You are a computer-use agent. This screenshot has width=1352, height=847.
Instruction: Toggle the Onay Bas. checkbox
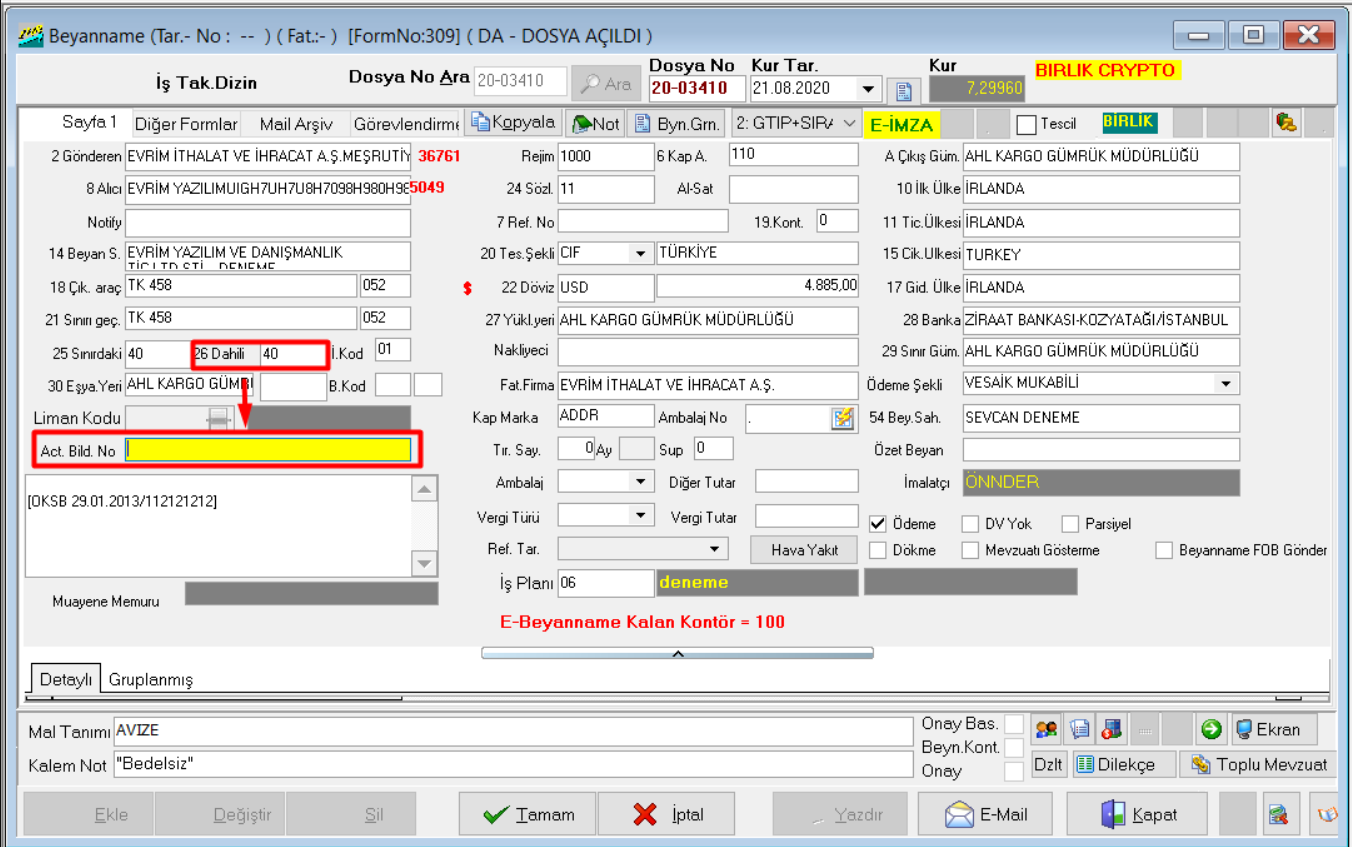coord(1014,724)
